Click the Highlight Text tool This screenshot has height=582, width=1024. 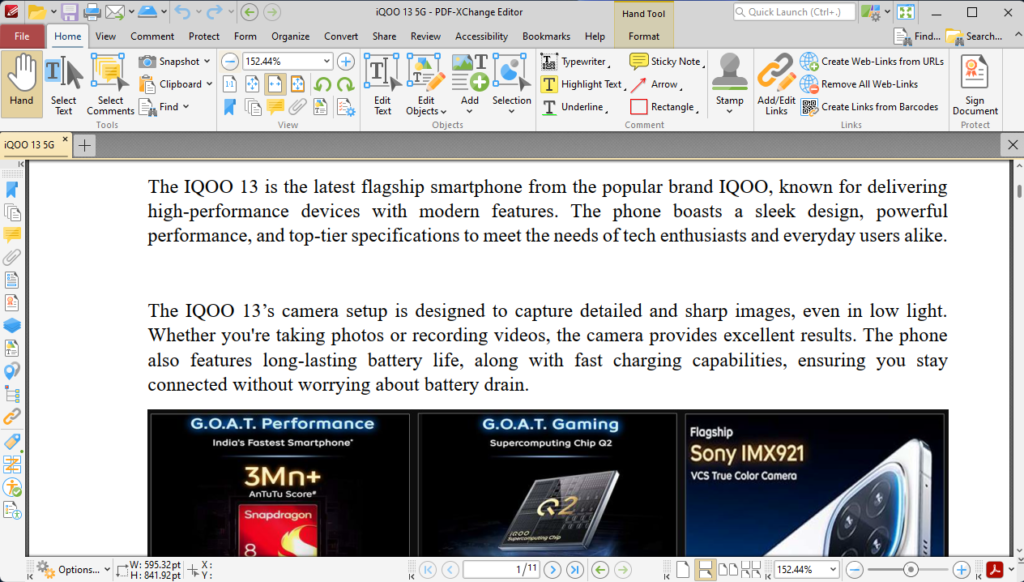[583, 84]
